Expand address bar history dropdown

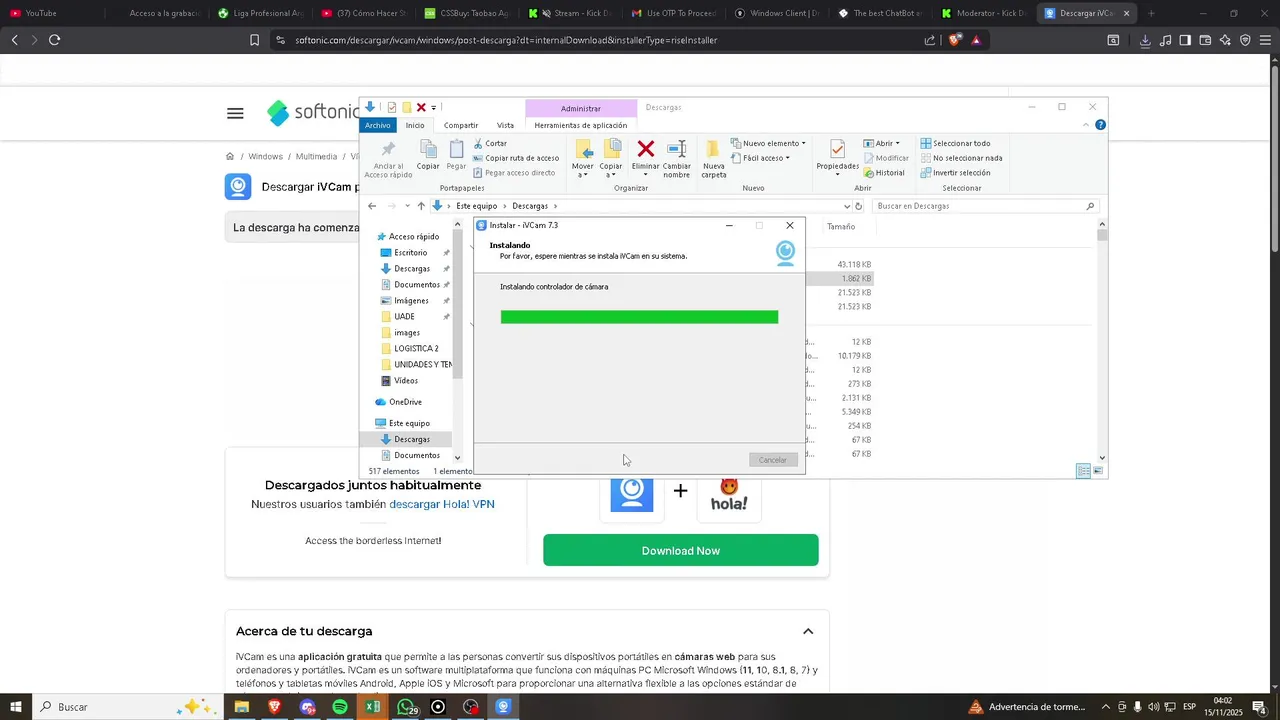(847, 206)
